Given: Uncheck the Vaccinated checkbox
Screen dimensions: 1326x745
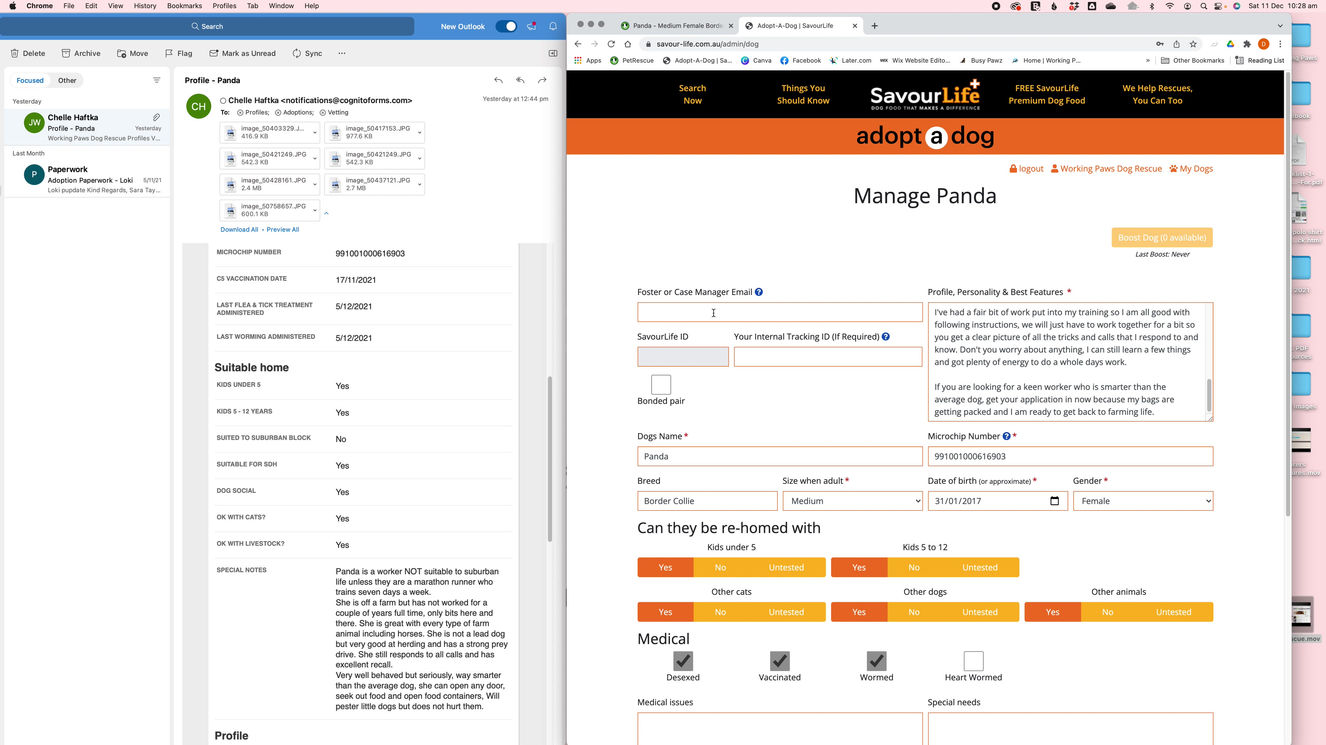Looking at the screenshot, I should point(780,661).
